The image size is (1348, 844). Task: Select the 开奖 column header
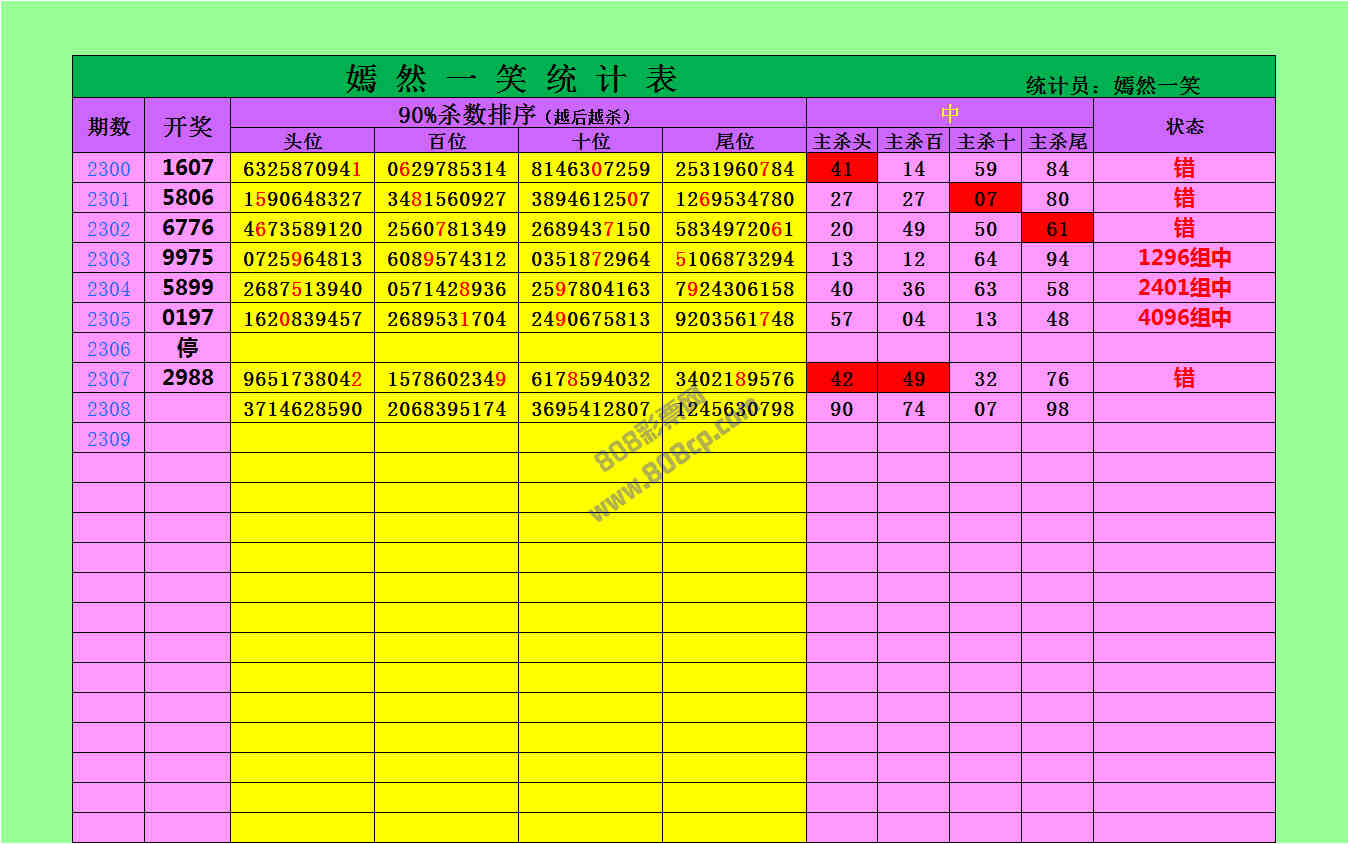(x=188, y=126)
